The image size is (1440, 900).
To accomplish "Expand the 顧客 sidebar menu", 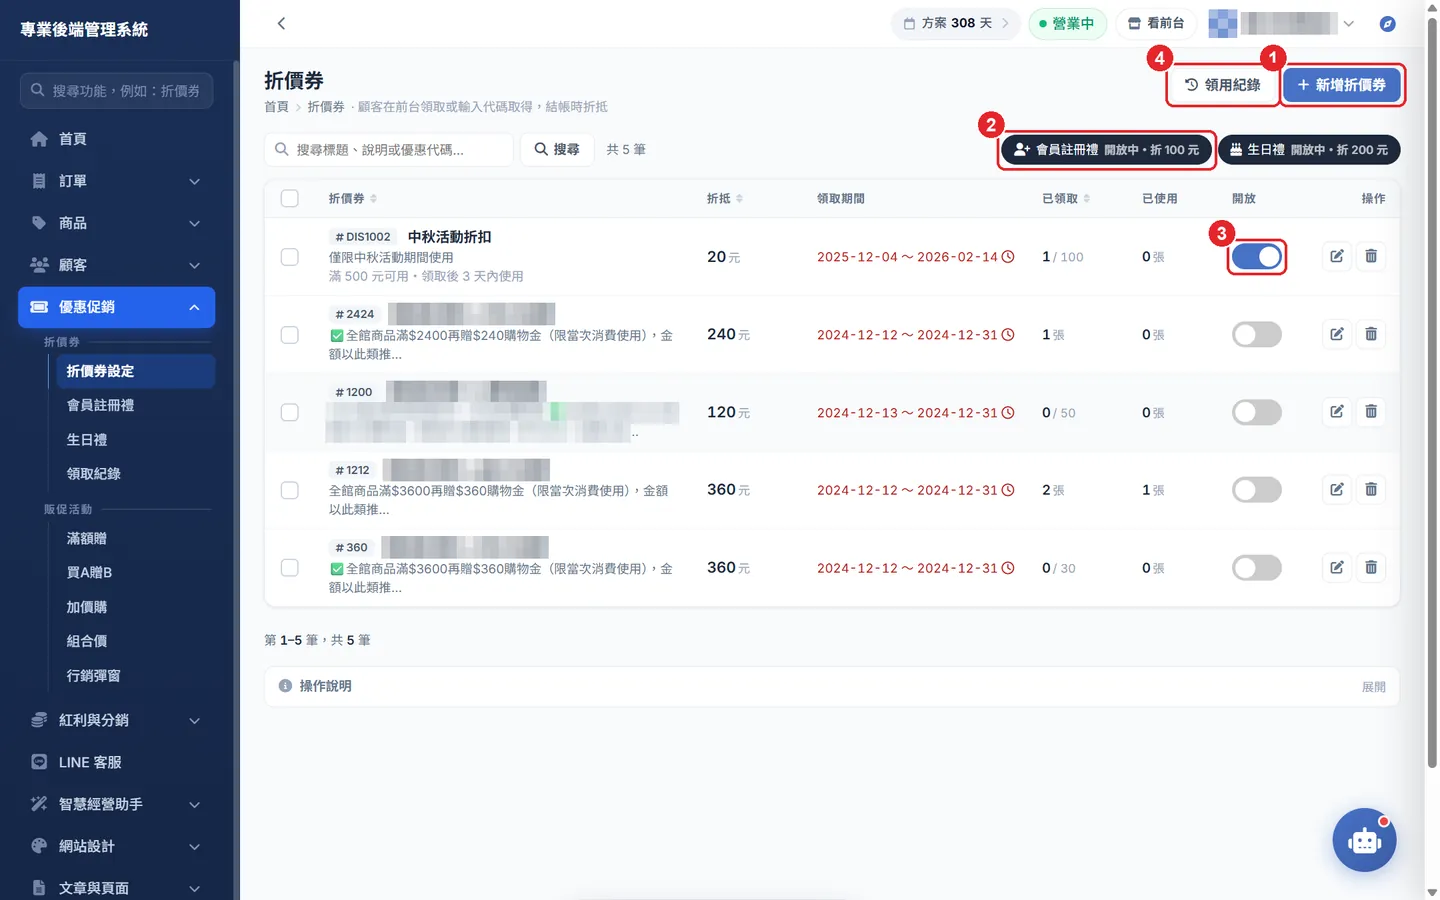I will [117, 265].
